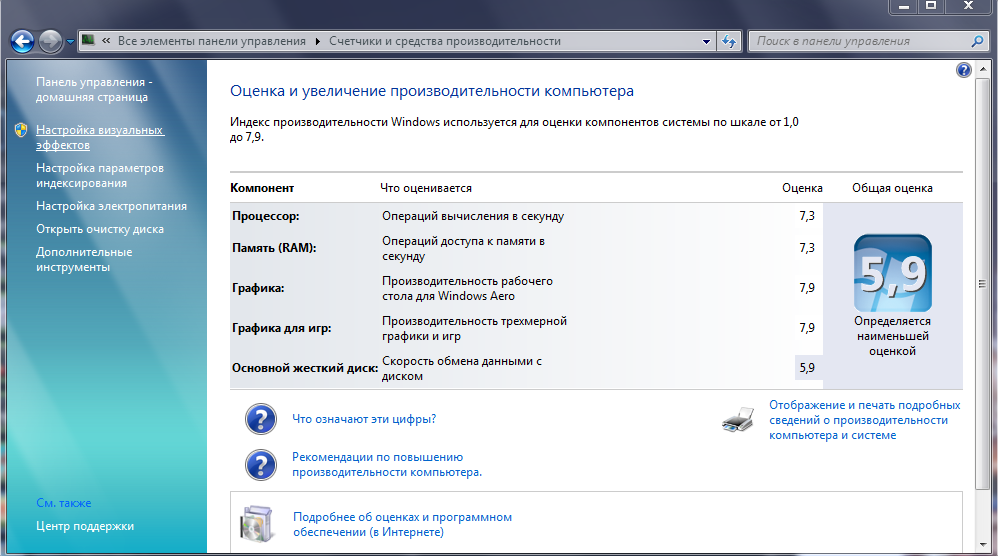
Task: Open recent pages dropdown beside navigation arrows
Action: (71, 42)
